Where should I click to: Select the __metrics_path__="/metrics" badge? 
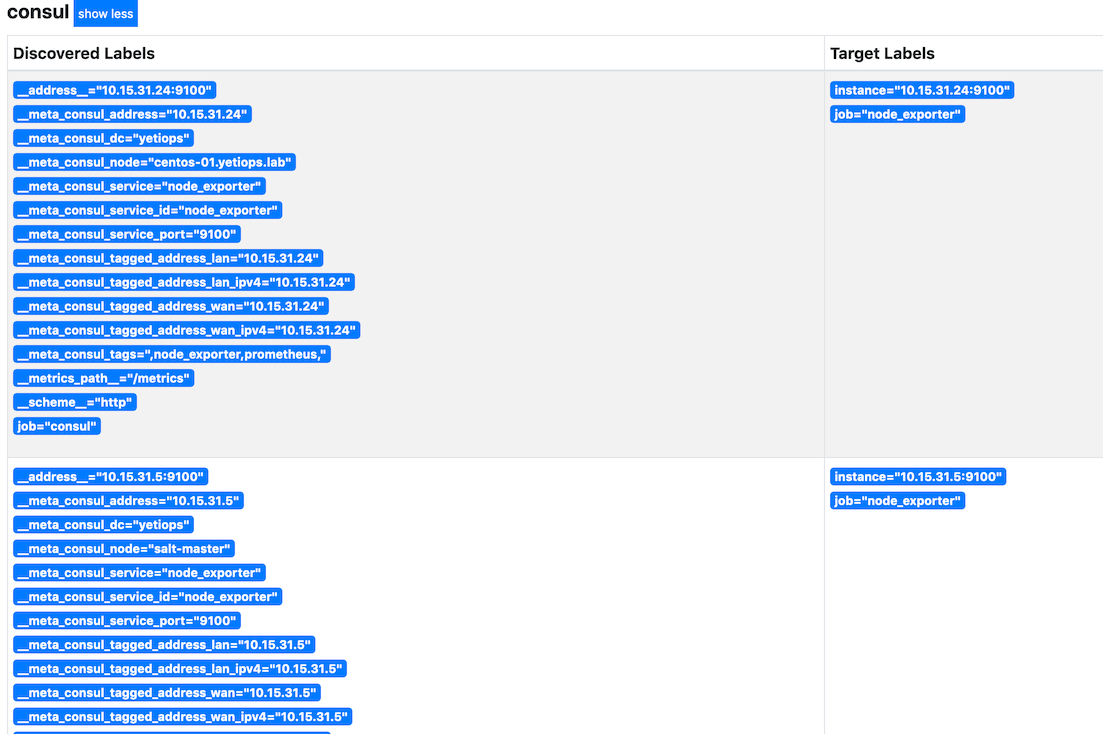pos(103,377)
